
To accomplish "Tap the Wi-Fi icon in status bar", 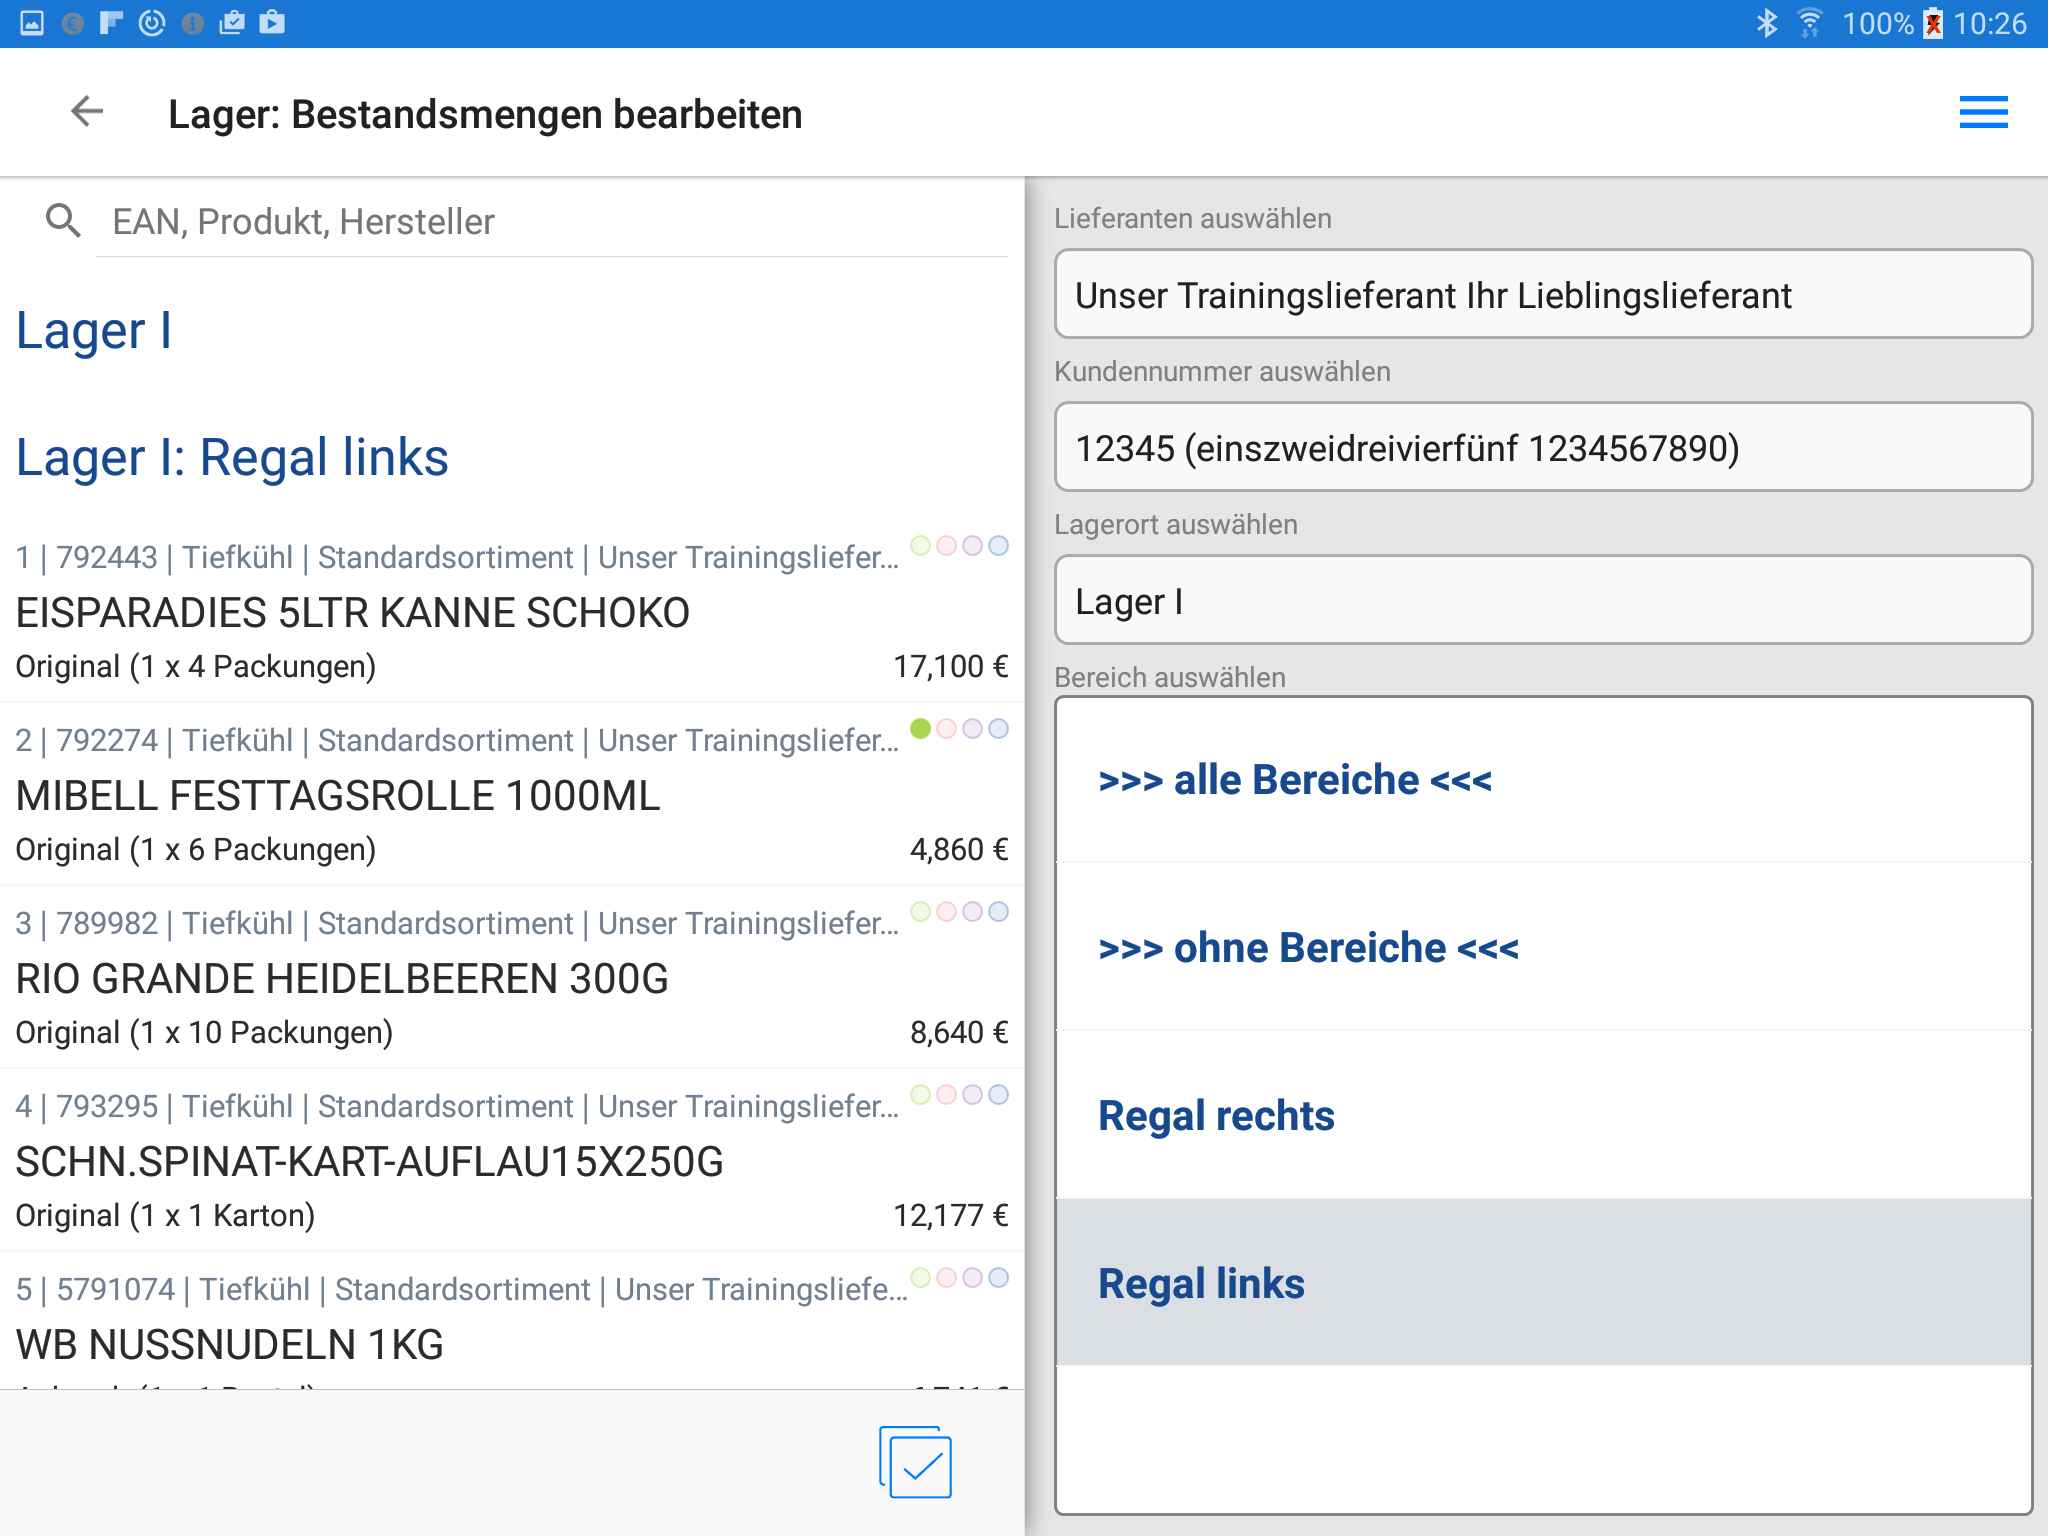I will [x=1810, y=23].
